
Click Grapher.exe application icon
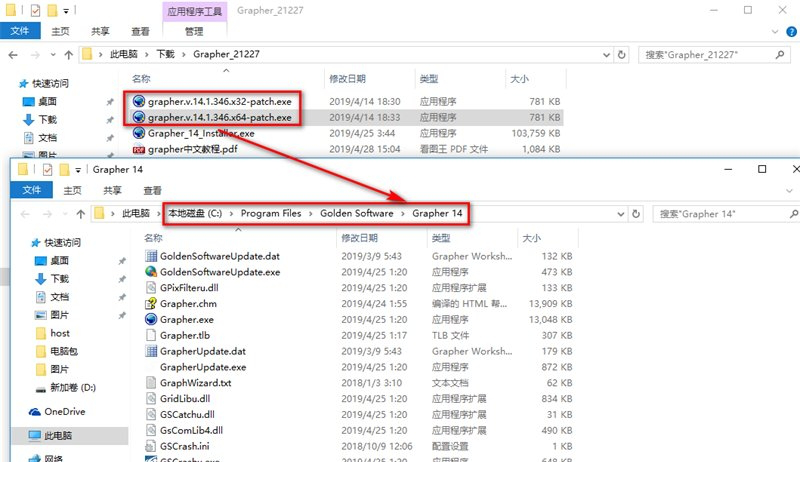point(151,319)
